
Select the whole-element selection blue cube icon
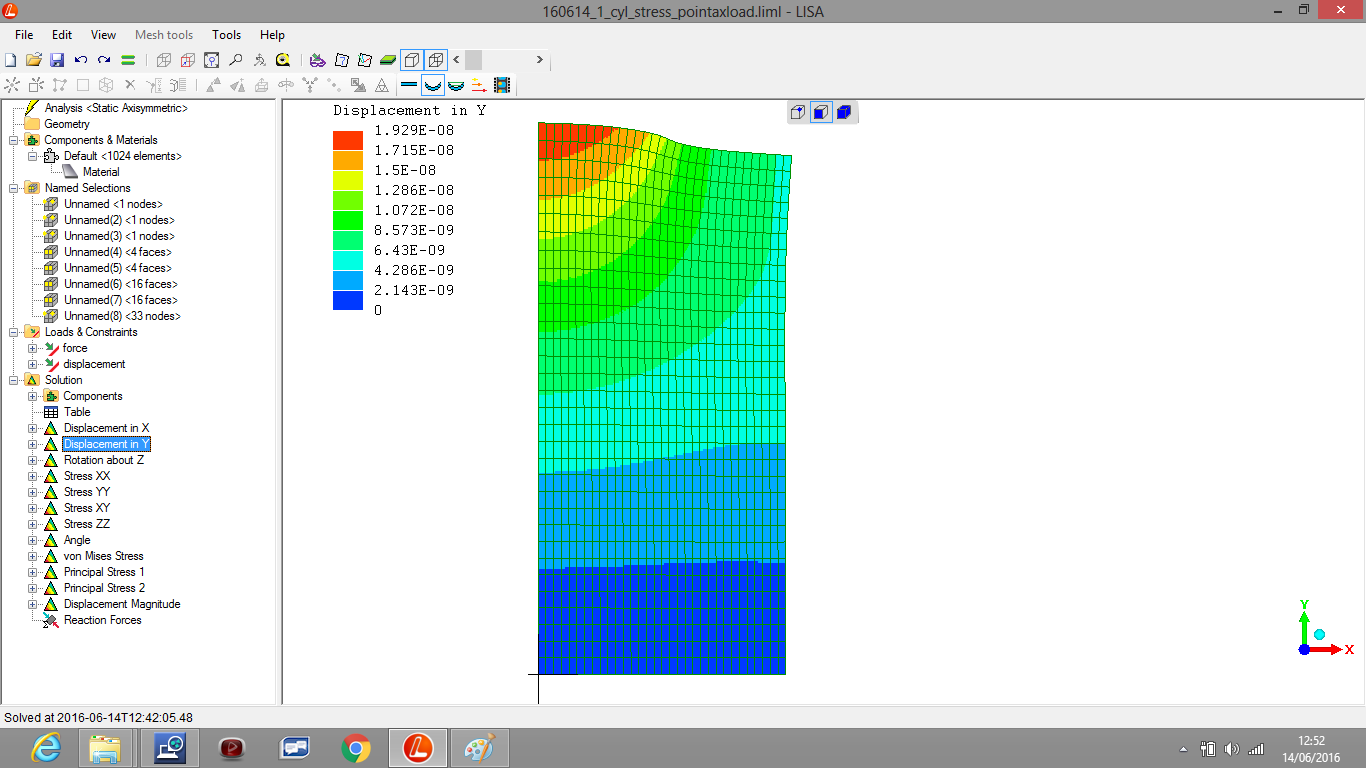click(x=843, y=112)
